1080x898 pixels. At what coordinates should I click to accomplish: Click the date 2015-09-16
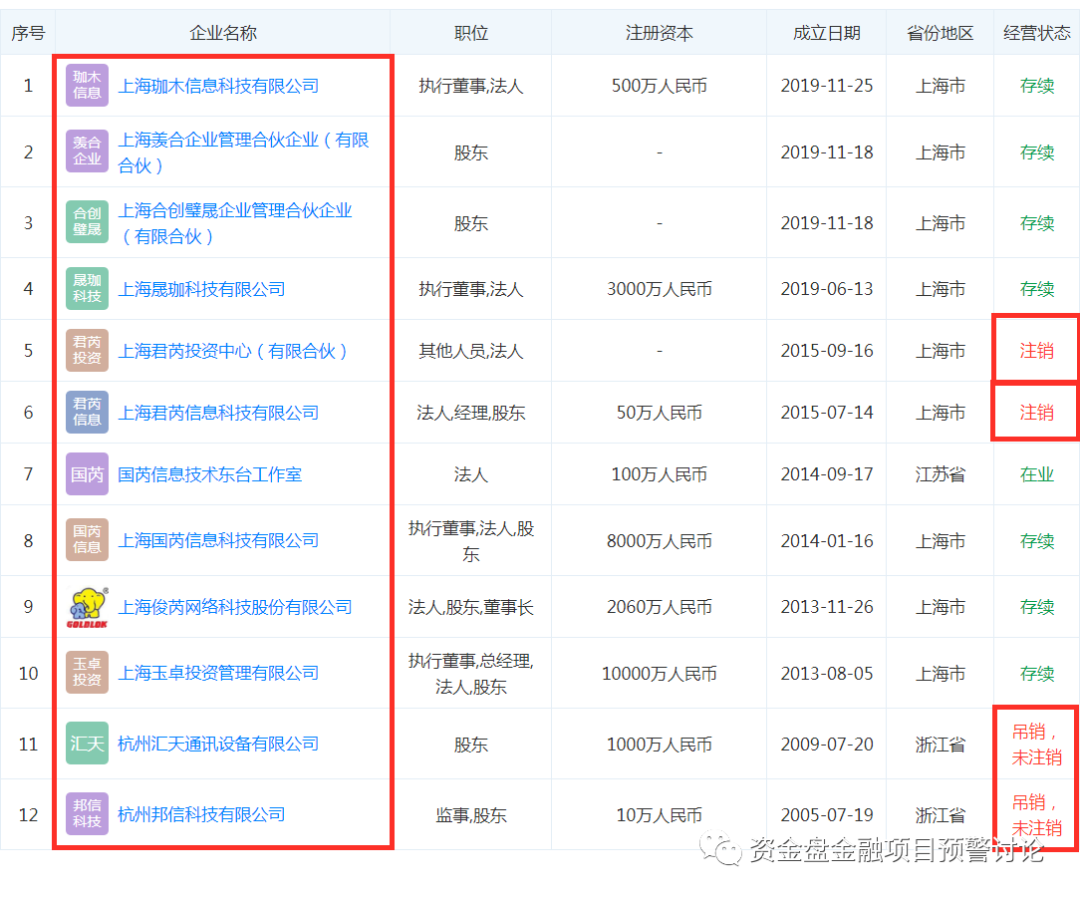pos(827,351)
